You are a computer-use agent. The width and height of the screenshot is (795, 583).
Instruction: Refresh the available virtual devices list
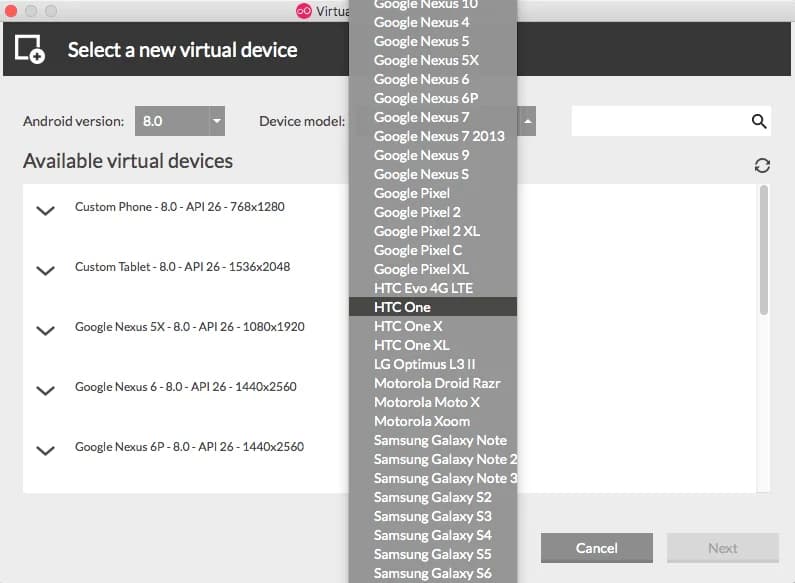click(x=762, y=166)
